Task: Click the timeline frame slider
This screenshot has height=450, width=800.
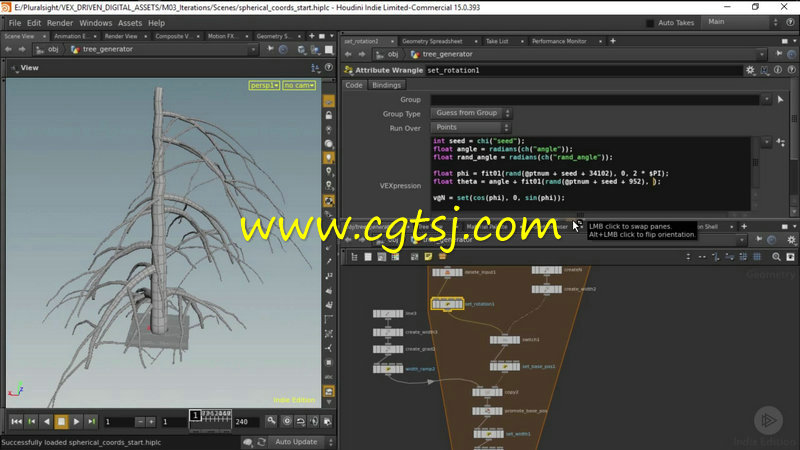Action: pos(211,420)
